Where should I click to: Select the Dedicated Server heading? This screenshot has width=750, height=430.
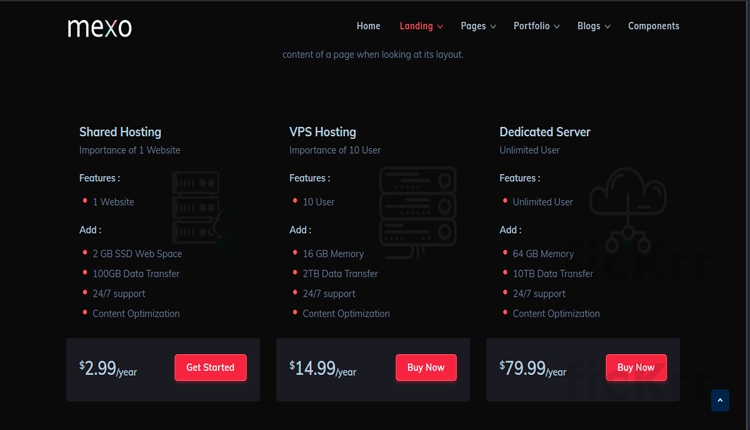click(545, 132)
